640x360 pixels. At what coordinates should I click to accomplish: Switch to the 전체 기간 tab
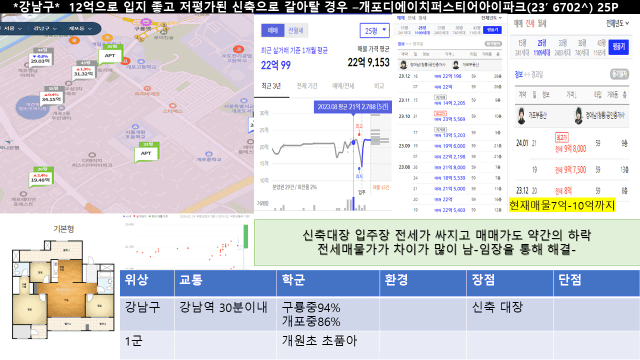point(307,86)
